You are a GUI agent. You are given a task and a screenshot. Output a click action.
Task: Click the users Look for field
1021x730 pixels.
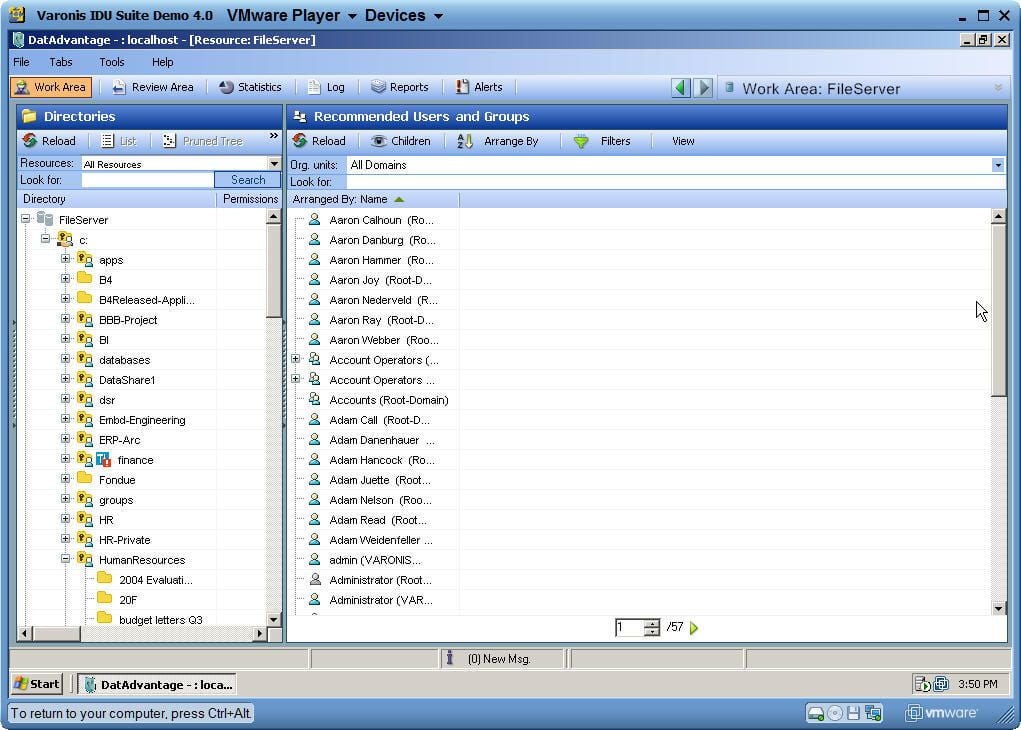[675, 182]
